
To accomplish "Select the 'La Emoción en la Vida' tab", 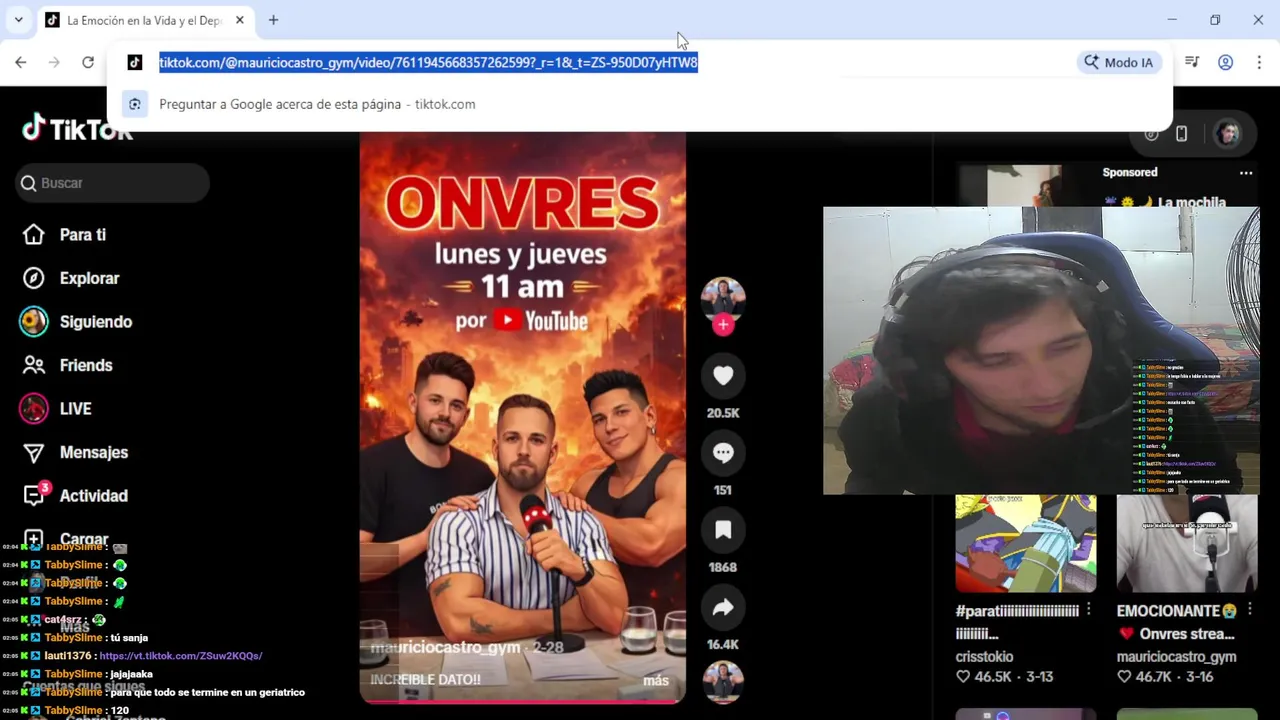I will tap(145, 20).
